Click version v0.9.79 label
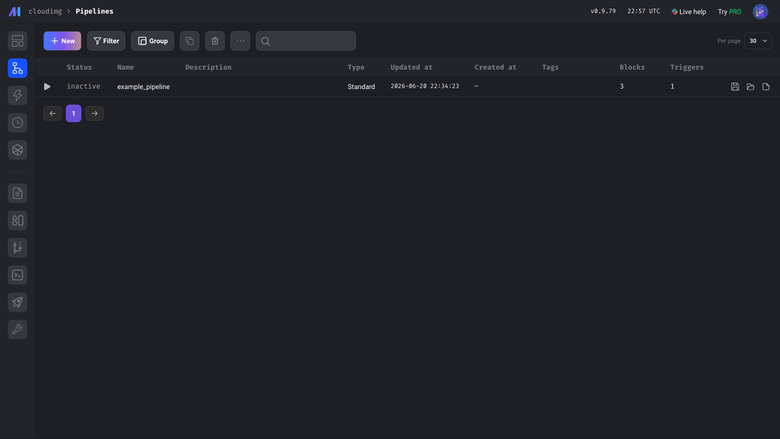The width and height of the screenshot is (780, 439). click(x=603, y=11)
